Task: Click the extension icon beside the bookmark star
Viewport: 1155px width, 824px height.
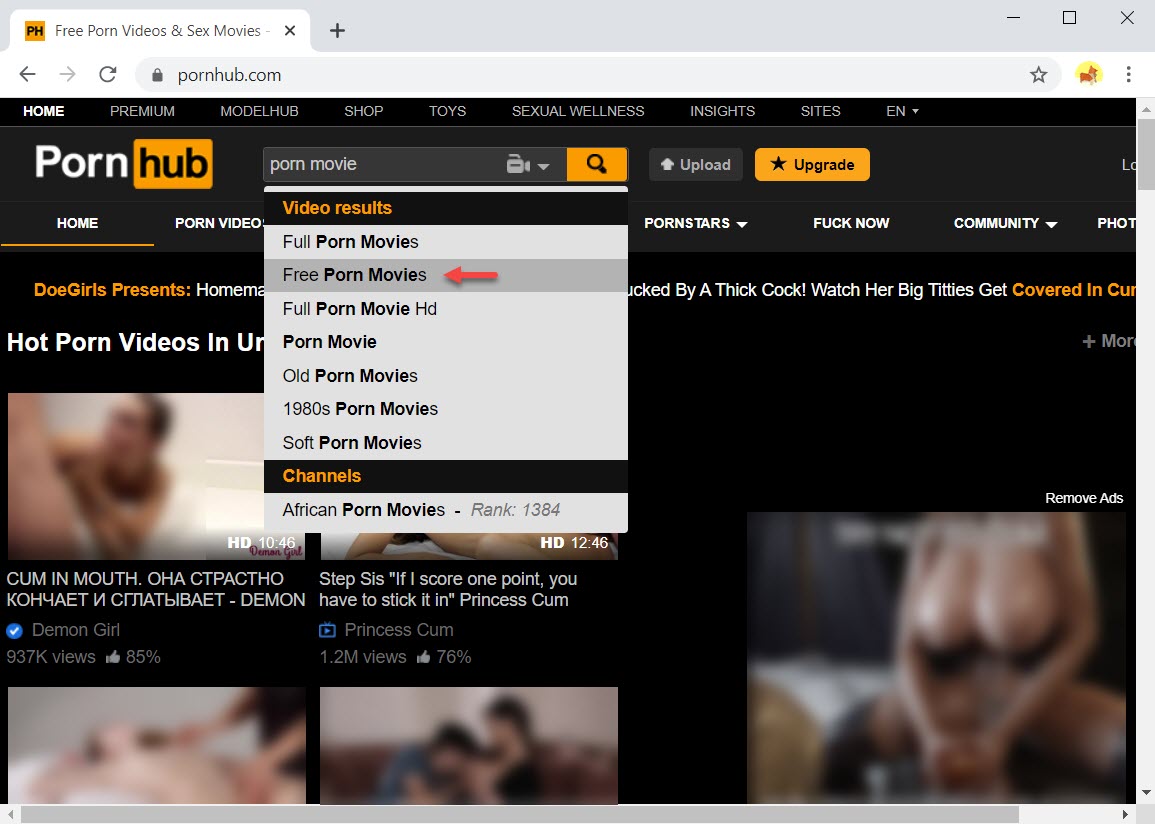Action: coord(1088,75)
